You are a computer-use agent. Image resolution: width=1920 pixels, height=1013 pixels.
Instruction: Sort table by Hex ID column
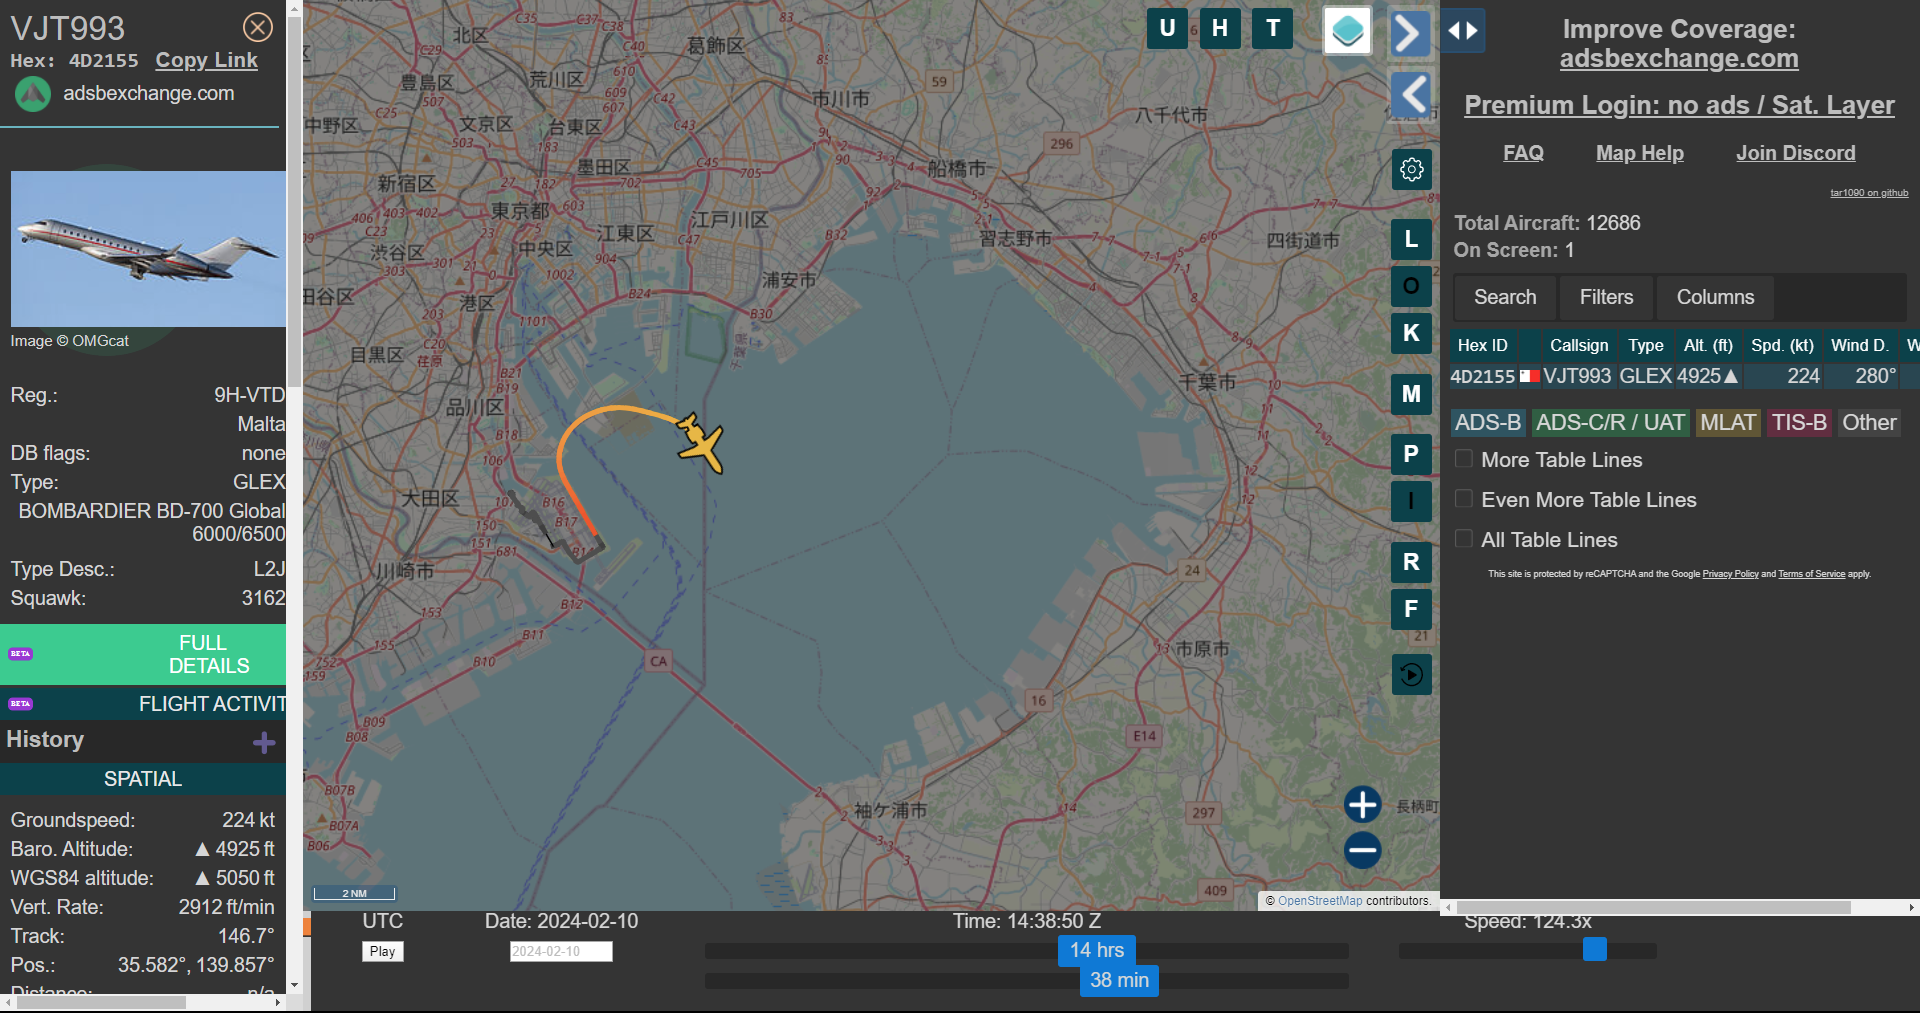tap(1483, 345)
